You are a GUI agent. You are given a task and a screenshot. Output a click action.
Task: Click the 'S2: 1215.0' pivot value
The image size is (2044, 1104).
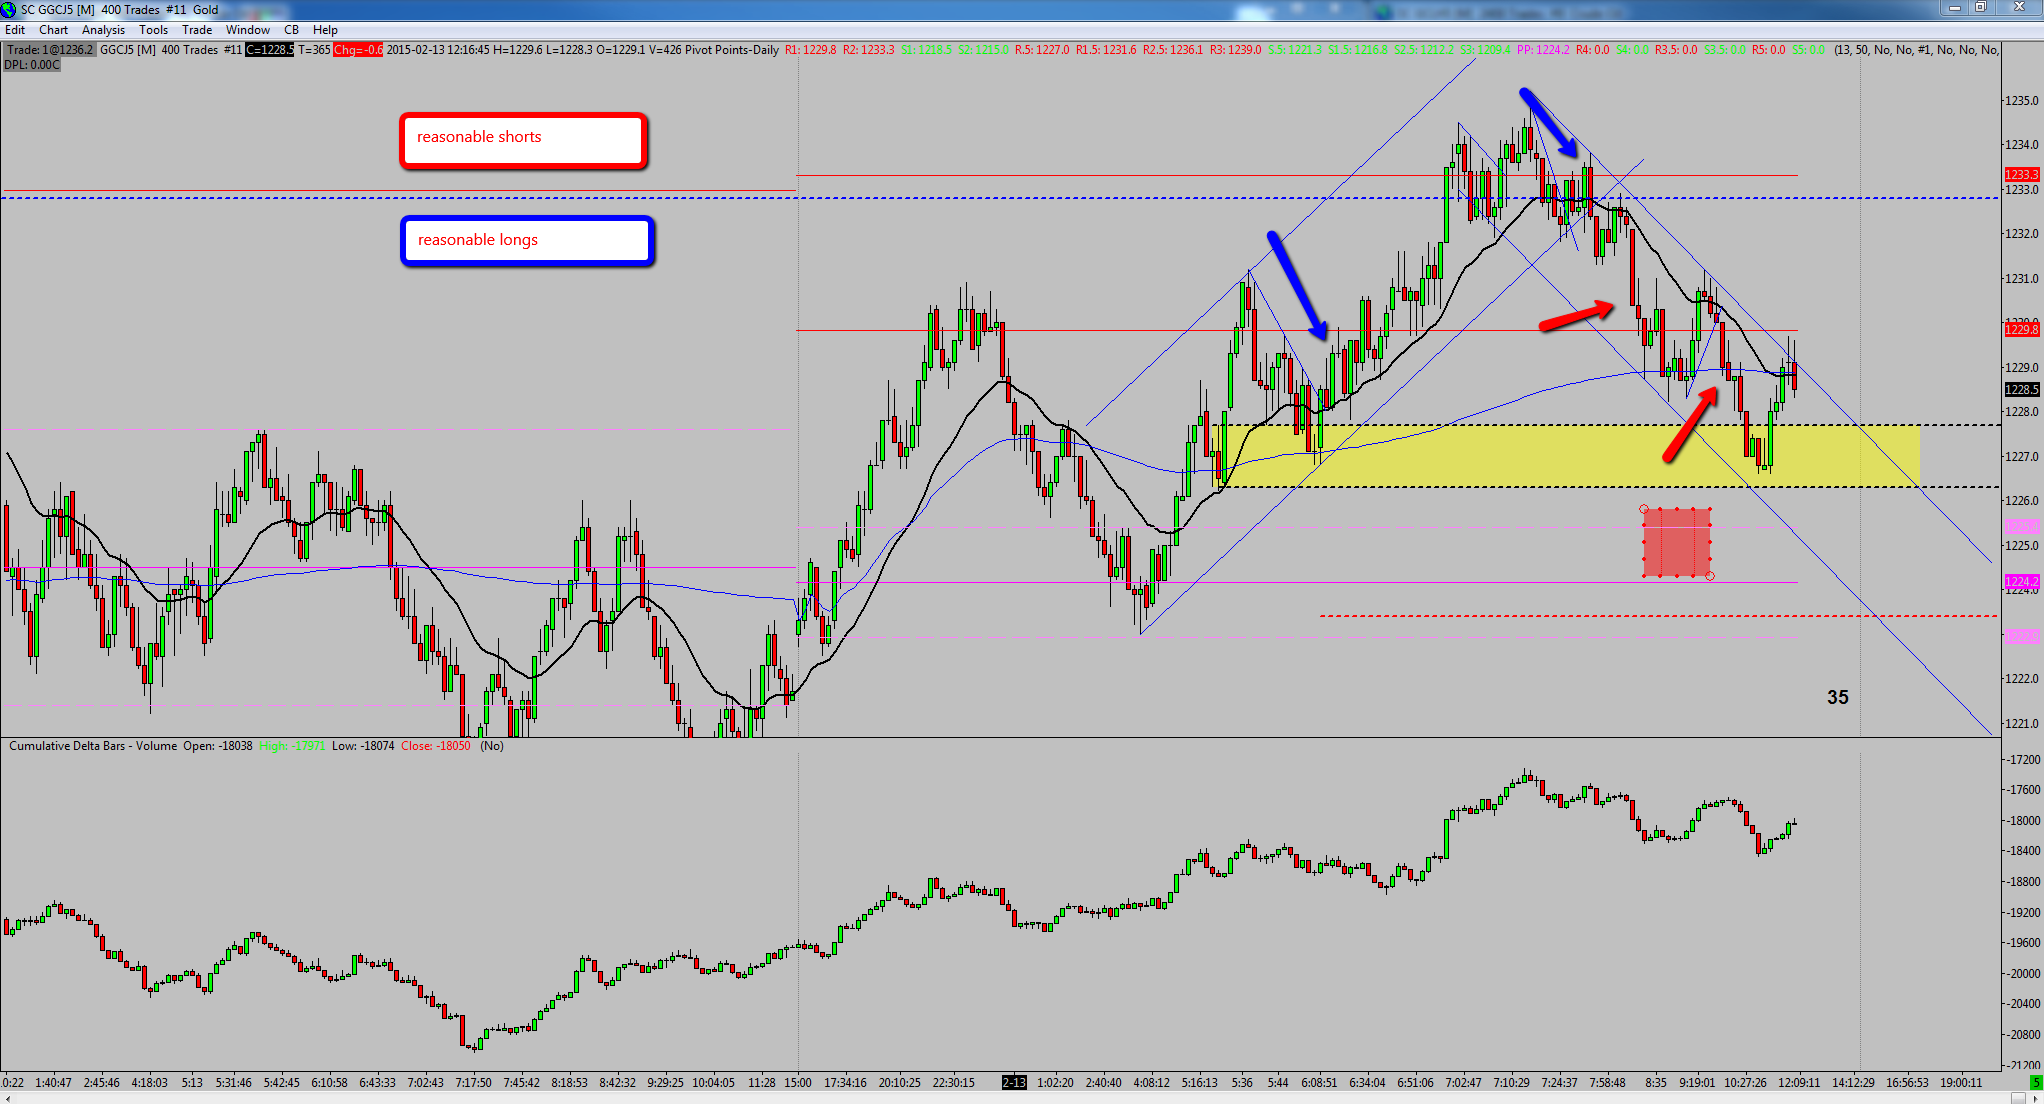click(x=985, y=50)
